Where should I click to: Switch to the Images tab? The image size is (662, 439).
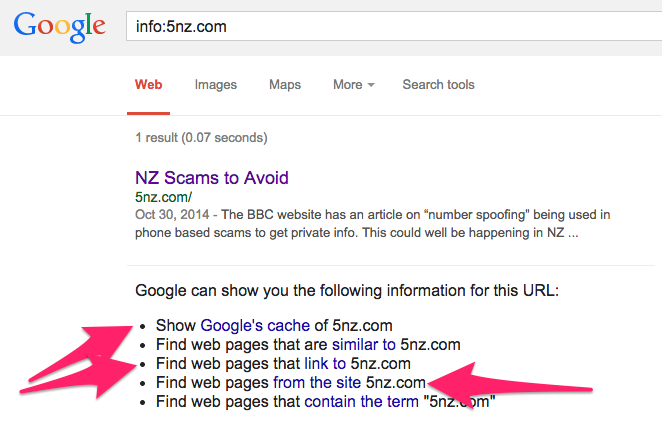coord(215,85)
